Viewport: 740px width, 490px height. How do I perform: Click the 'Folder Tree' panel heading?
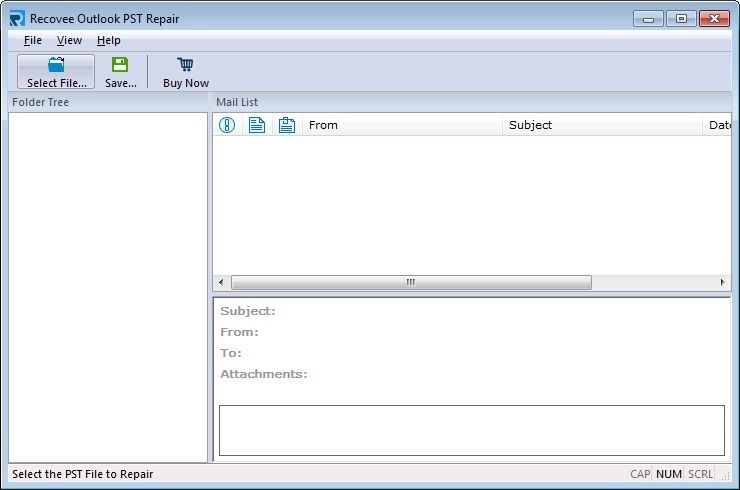pyautogui.click(x=41, y=102)
